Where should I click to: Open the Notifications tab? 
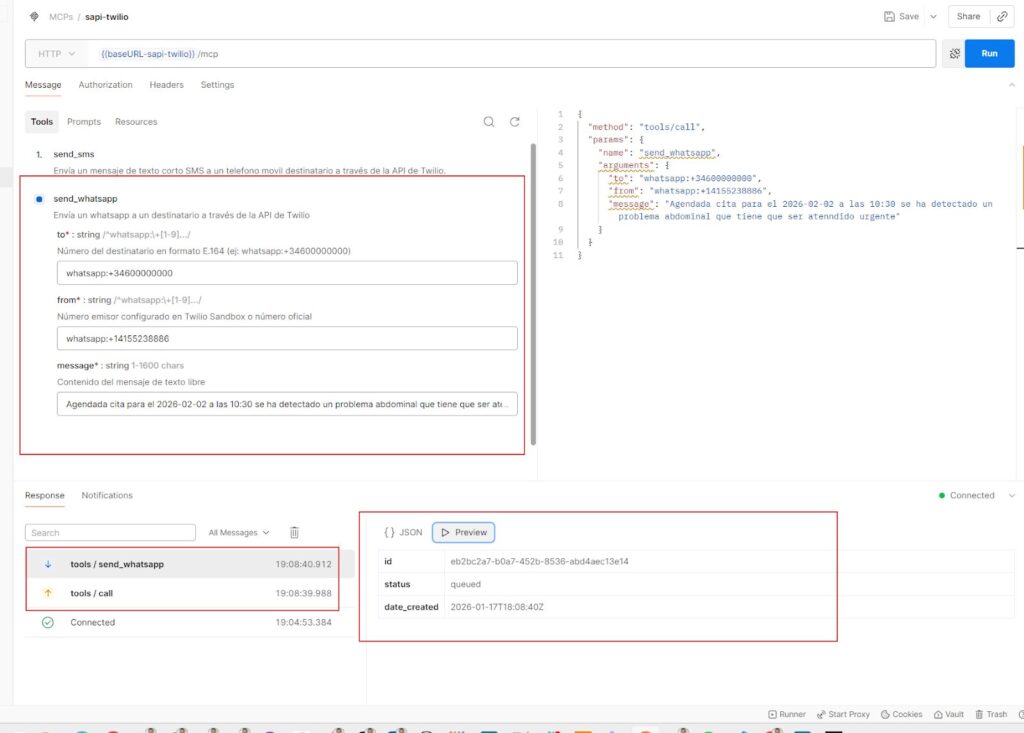pos(107,495)
